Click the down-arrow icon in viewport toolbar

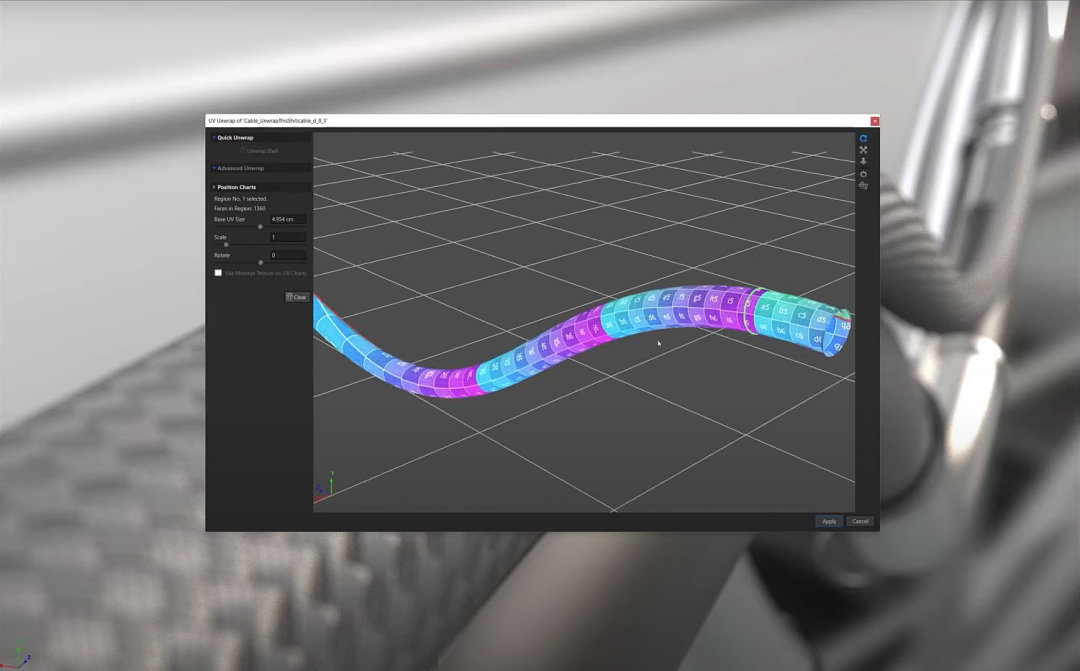tap(863, 162)
